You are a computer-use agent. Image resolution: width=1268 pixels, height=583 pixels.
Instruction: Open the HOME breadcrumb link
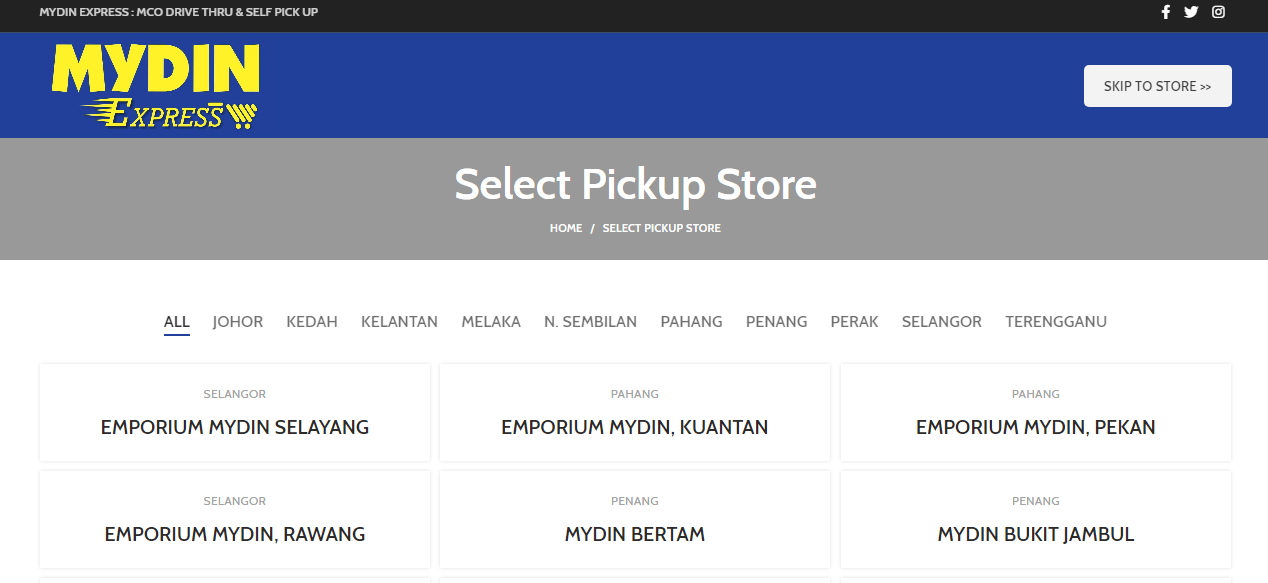tap(566, 227)
